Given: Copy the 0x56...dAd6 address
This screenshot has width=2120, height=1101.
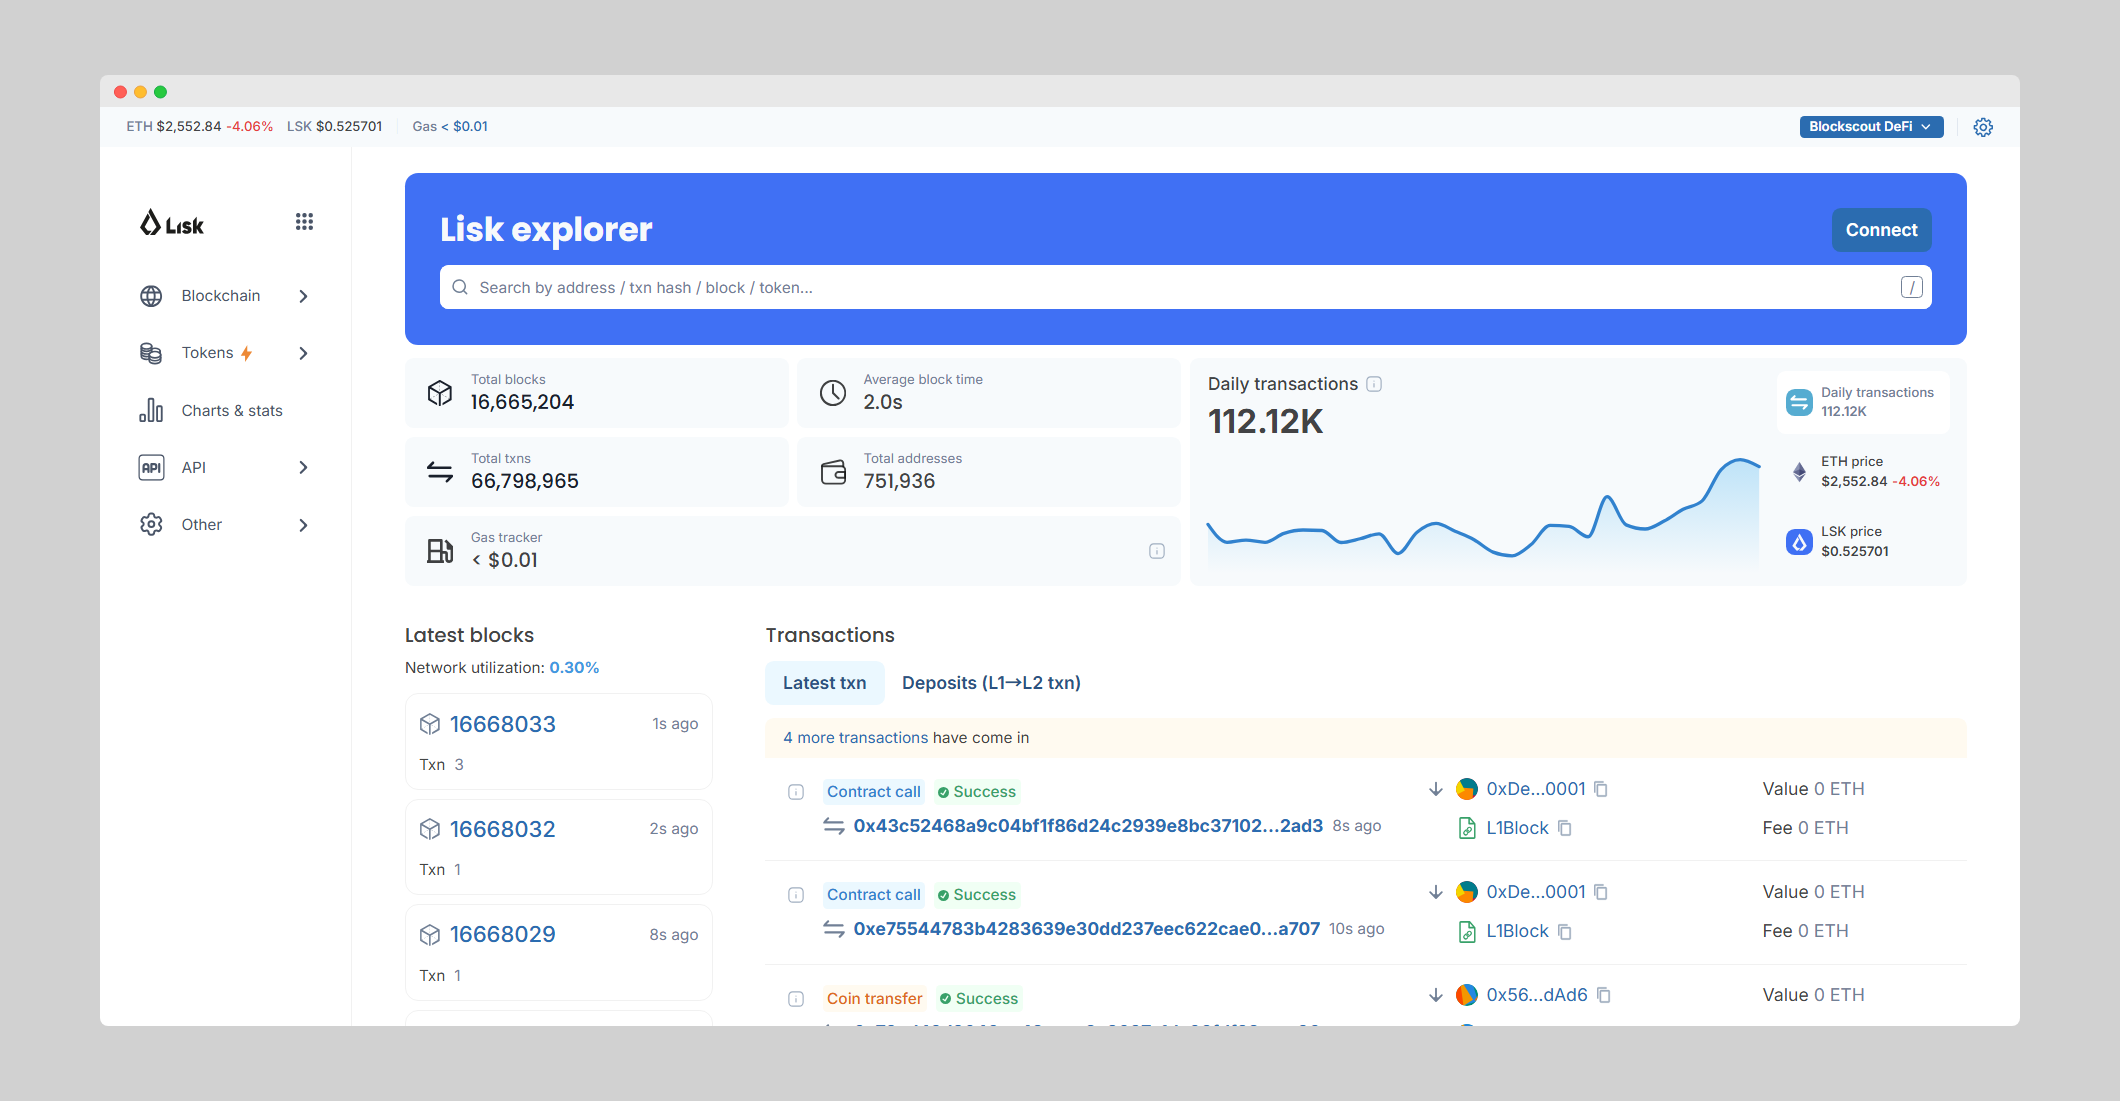Looking at the screenshot, I should pyautogui.click(x=1604, y=995).
